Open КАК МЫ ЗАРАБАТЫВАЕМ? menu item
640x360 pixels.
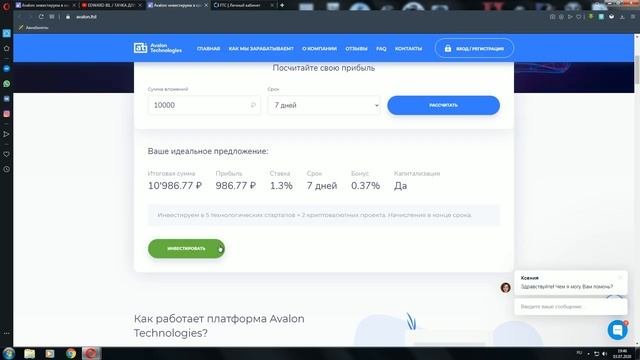point(261,49)
